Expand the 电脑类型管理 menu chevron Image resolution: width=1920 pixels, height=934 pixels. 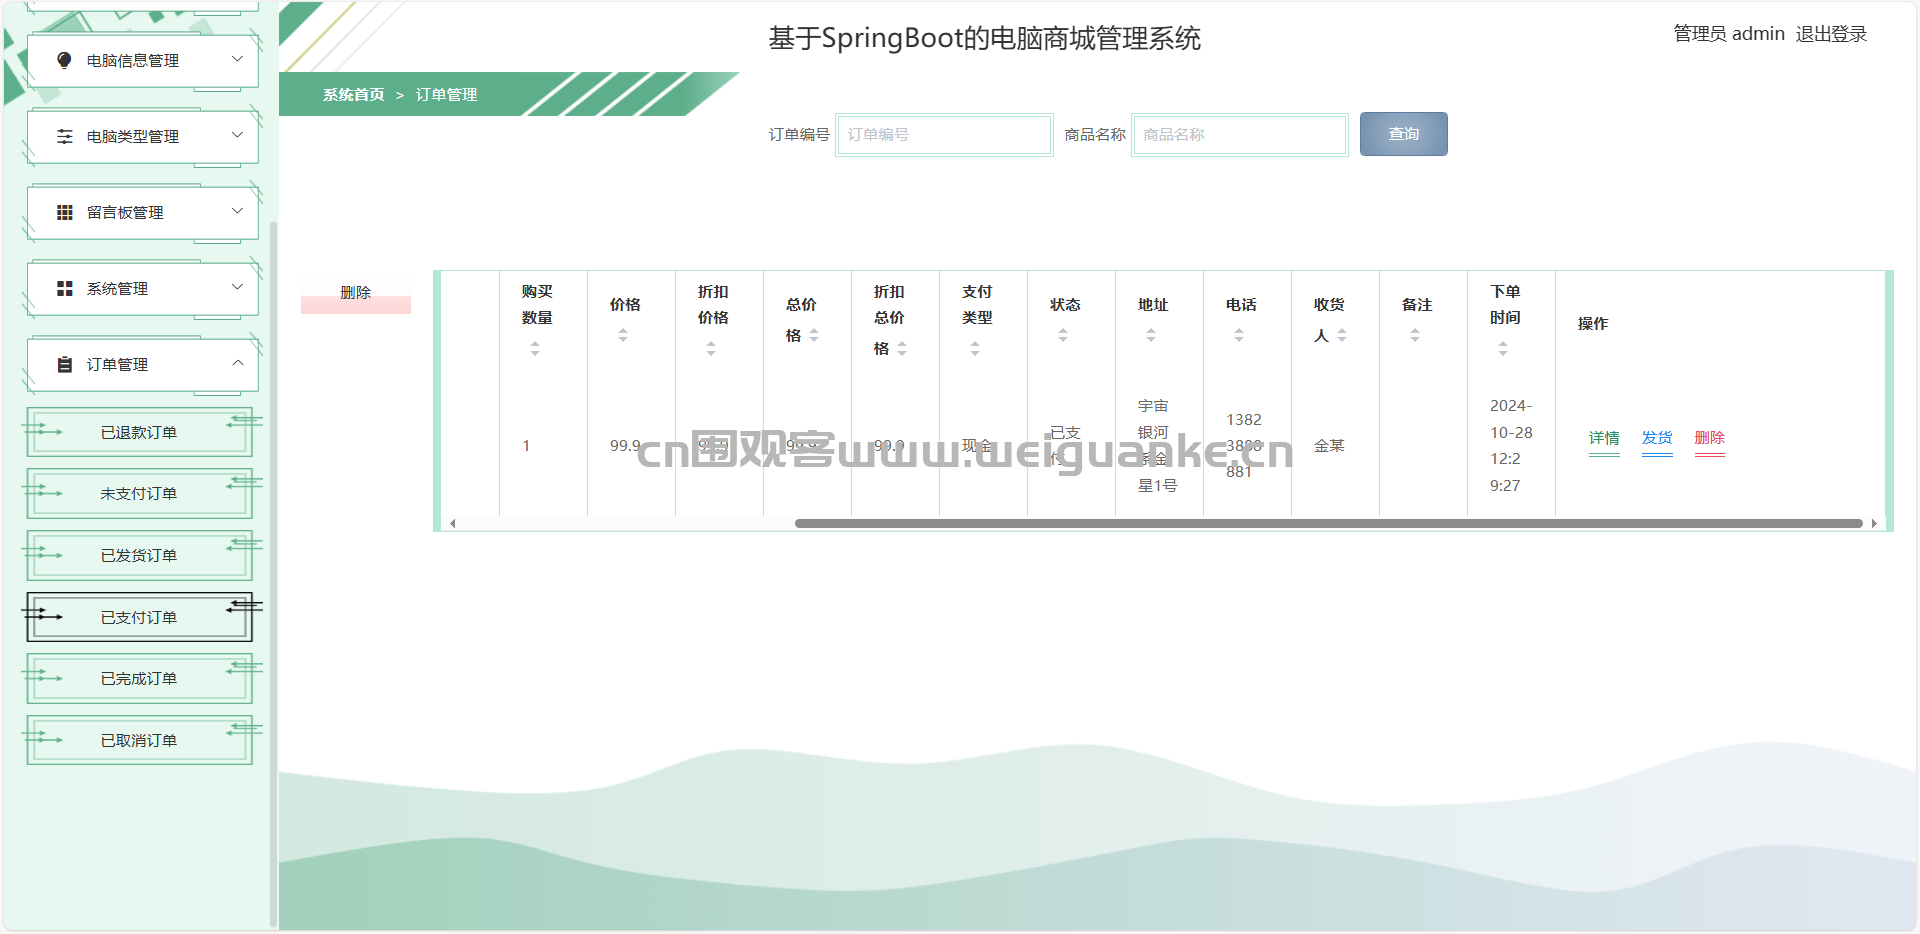click(x=237, y=135)
